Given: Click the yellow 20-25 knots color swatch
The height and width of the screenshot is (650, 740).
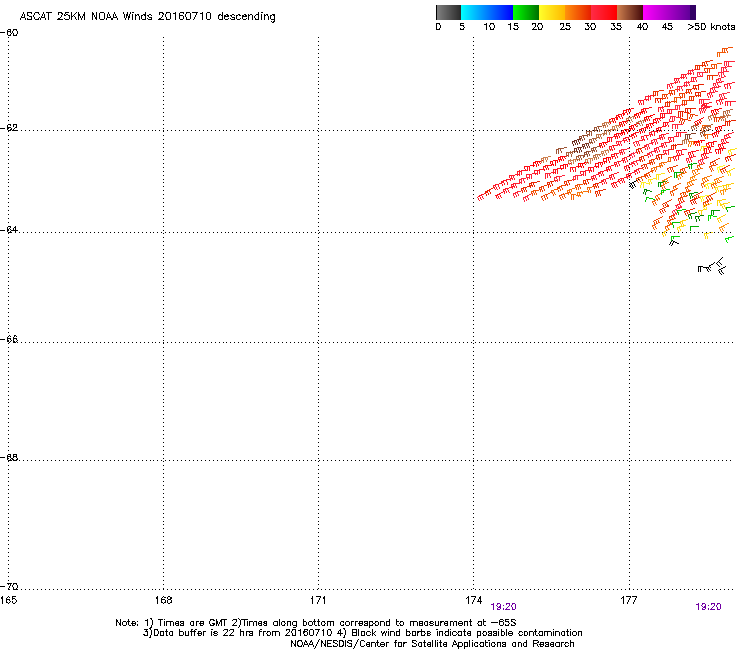Looking at the screenshot, I should [552, 12].
